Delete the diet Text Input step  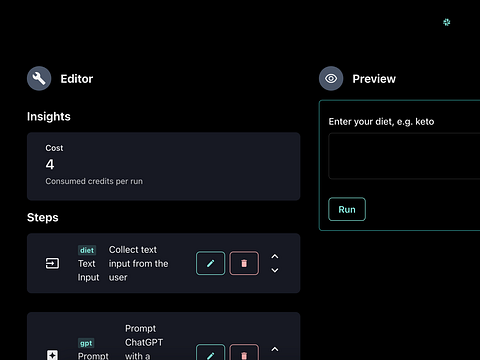[x=244, y=263]
